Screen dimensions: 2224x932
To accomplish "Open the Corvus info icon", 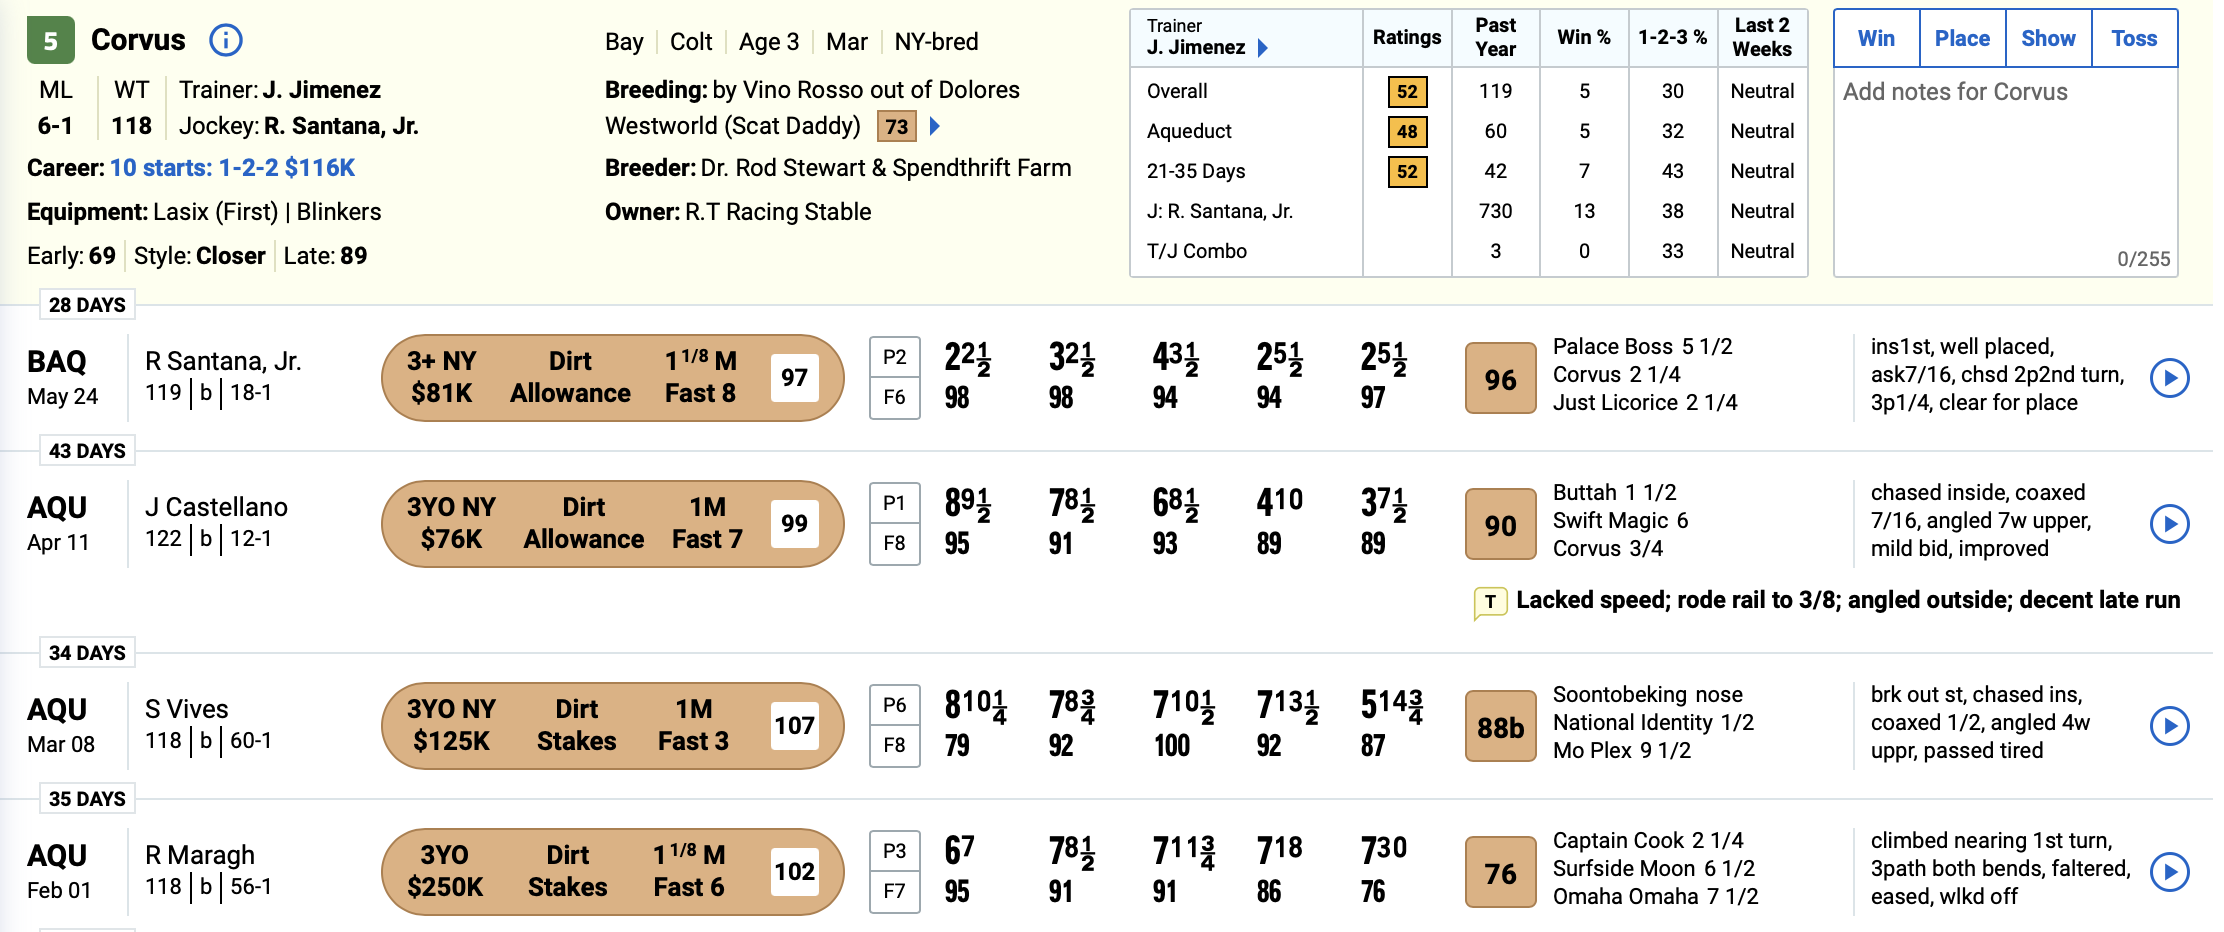I will click(x=226, y=40).
